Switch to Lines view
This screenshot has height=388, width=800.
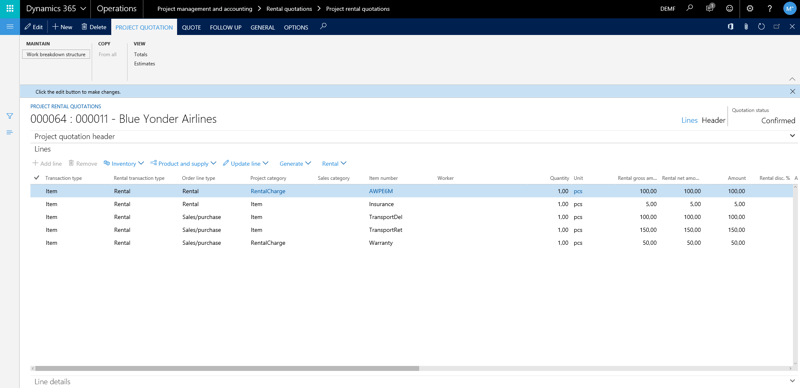tap(689, 120)
